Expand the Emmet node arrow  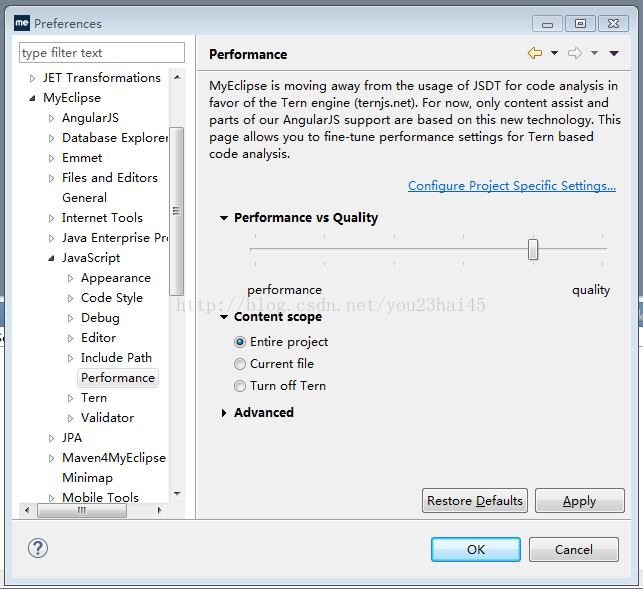click(51, 158)
